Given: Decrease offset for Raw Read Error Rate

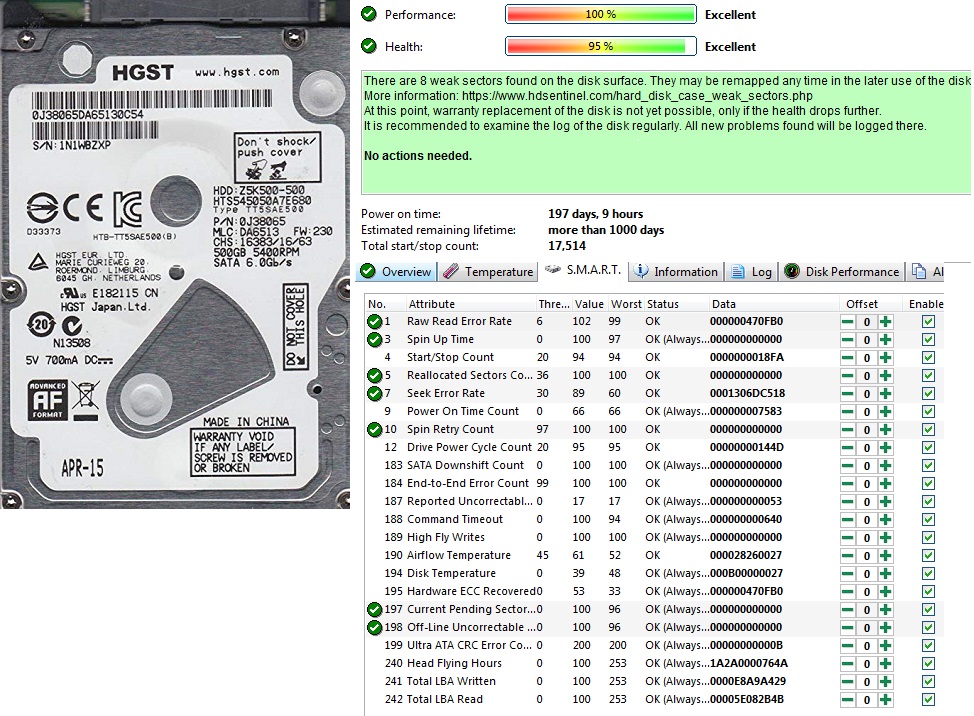Looking at the screenshot, I should point(847,322).
